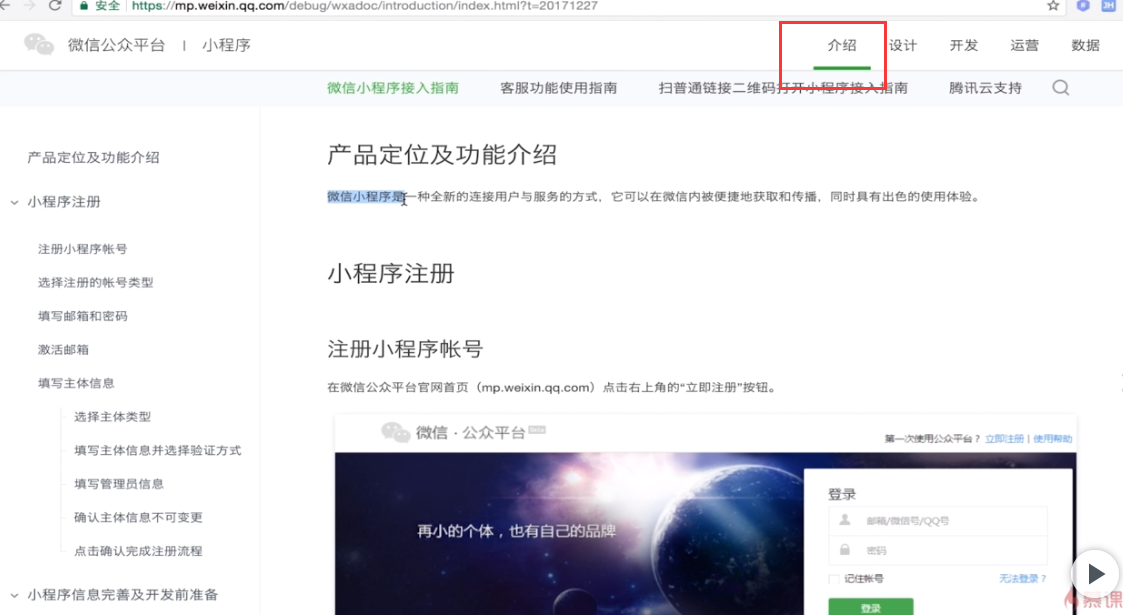Click the lock icon in password field

pos(845,549)
